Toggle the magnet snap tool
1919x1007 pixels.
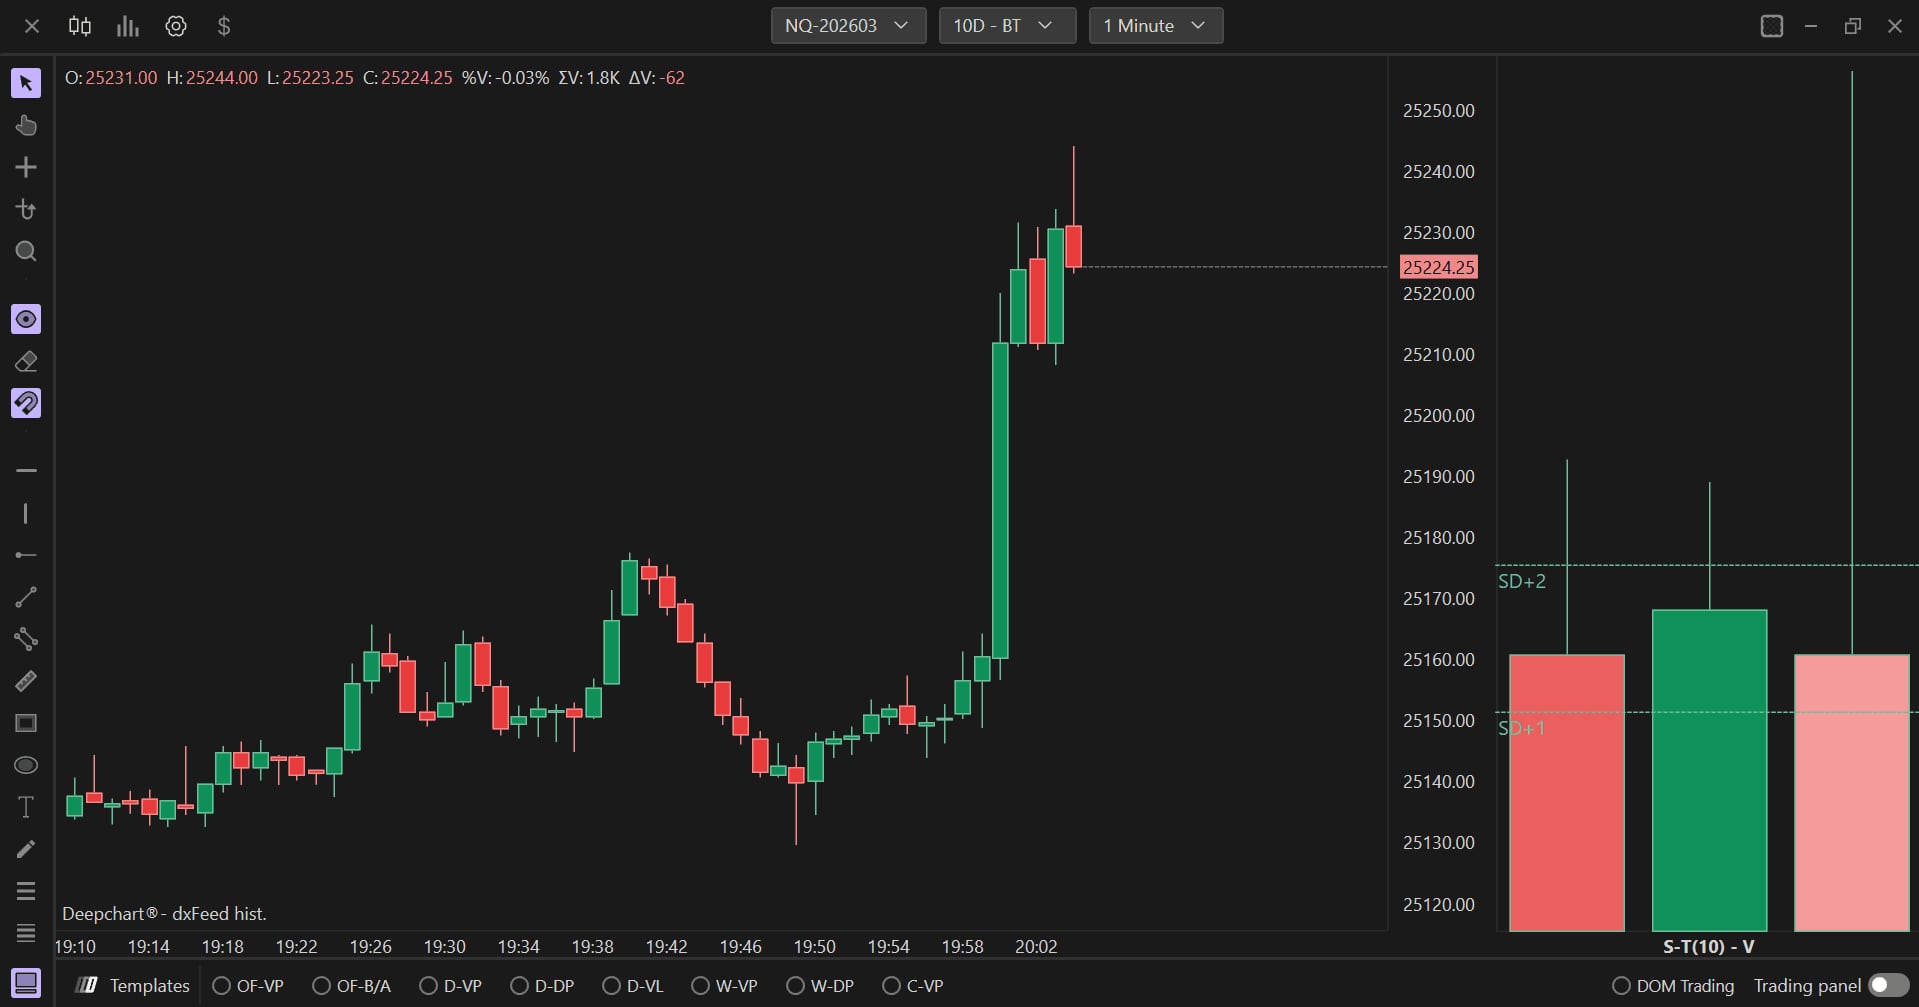[x=26, y=403]
